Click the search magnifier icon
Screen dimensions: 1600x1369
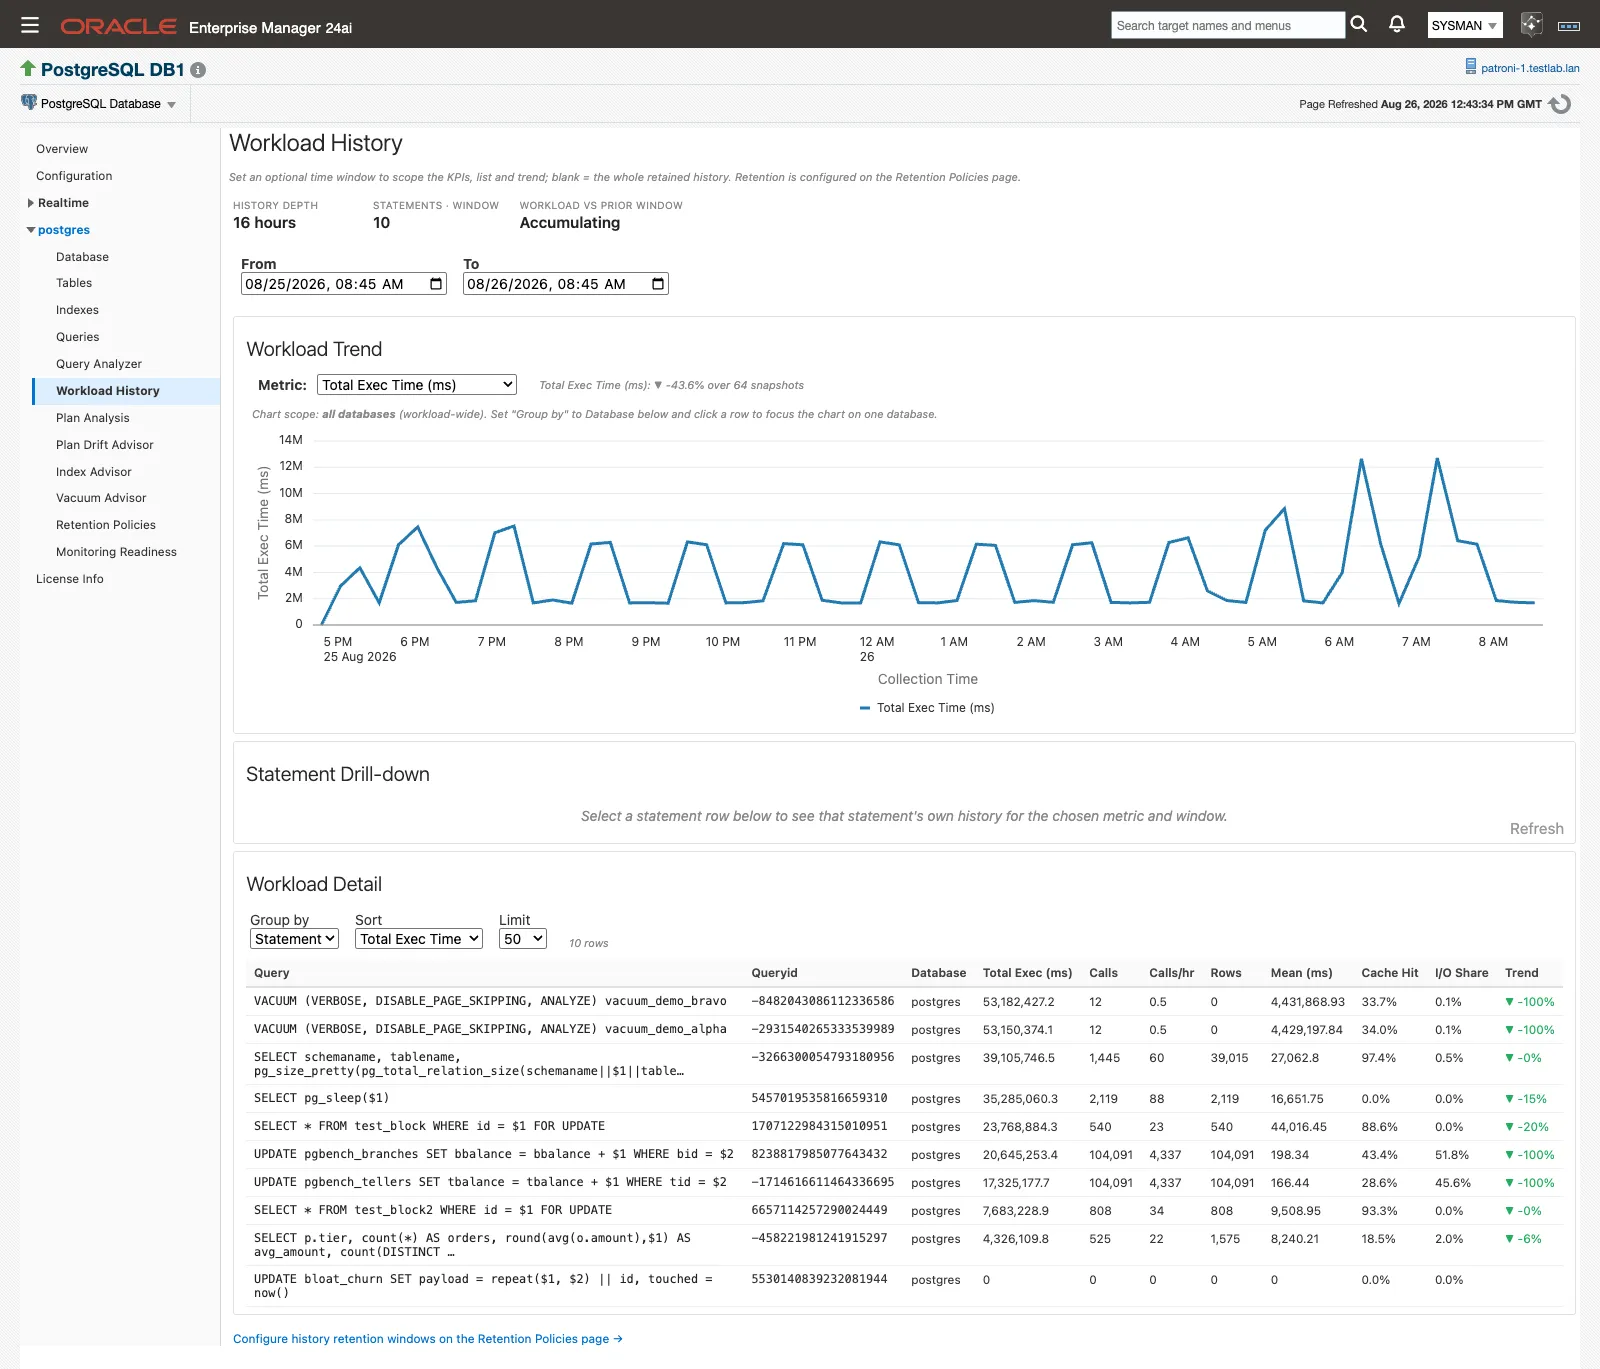[1358, 24]
